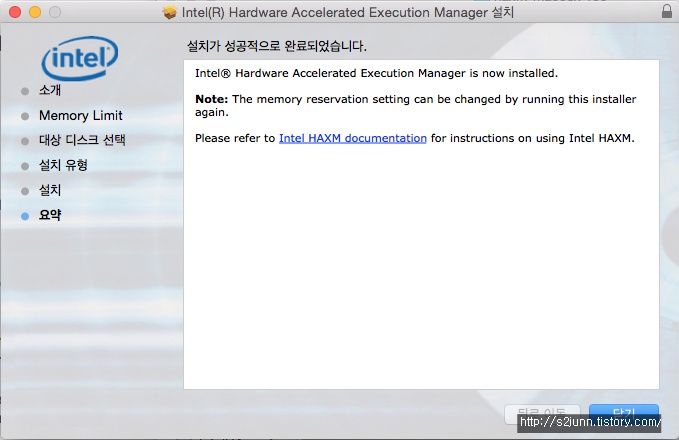
Task: Click the disabled go-back button
Action: click(x=542, y=414)
